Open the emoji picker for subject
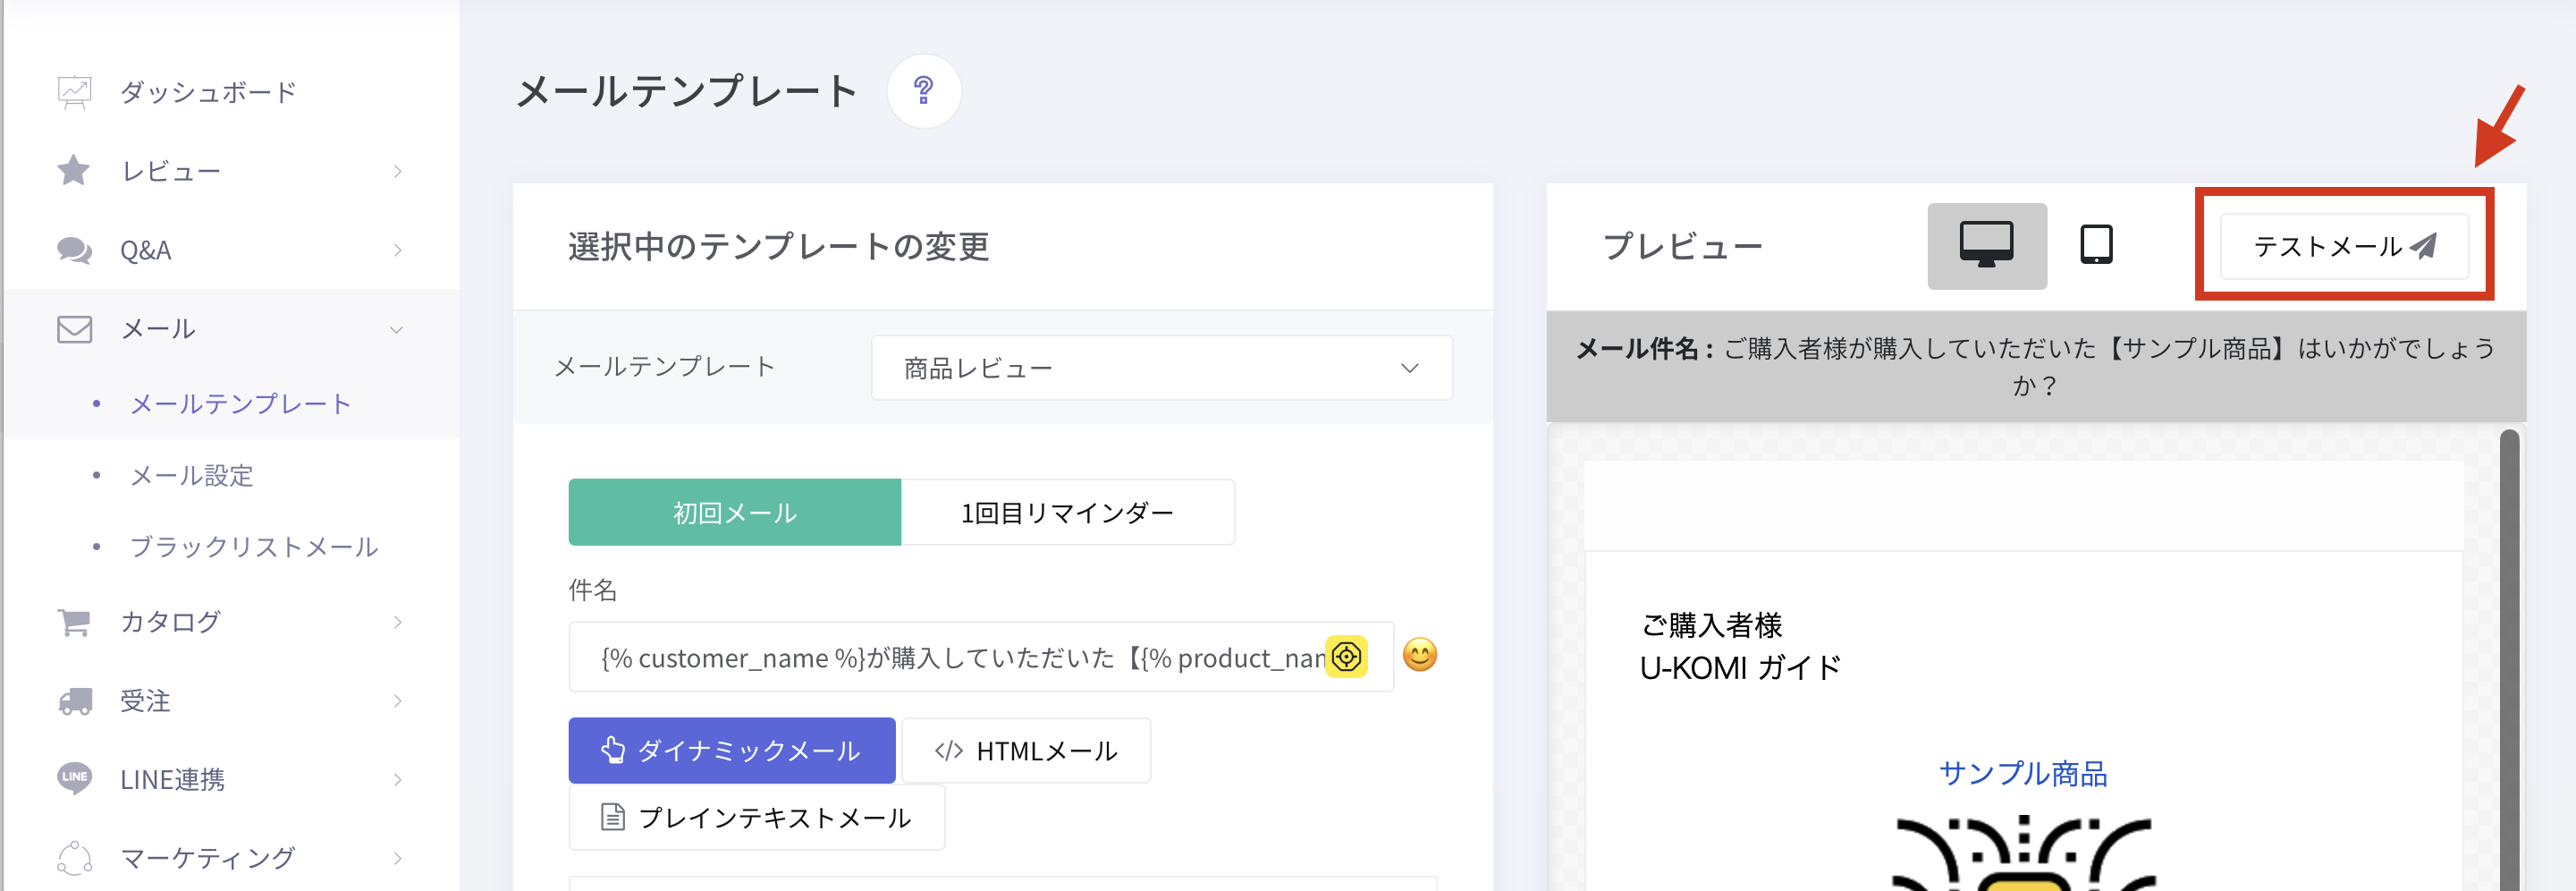This screenshot has width=2576, height=891. (x=1419, y=656)
